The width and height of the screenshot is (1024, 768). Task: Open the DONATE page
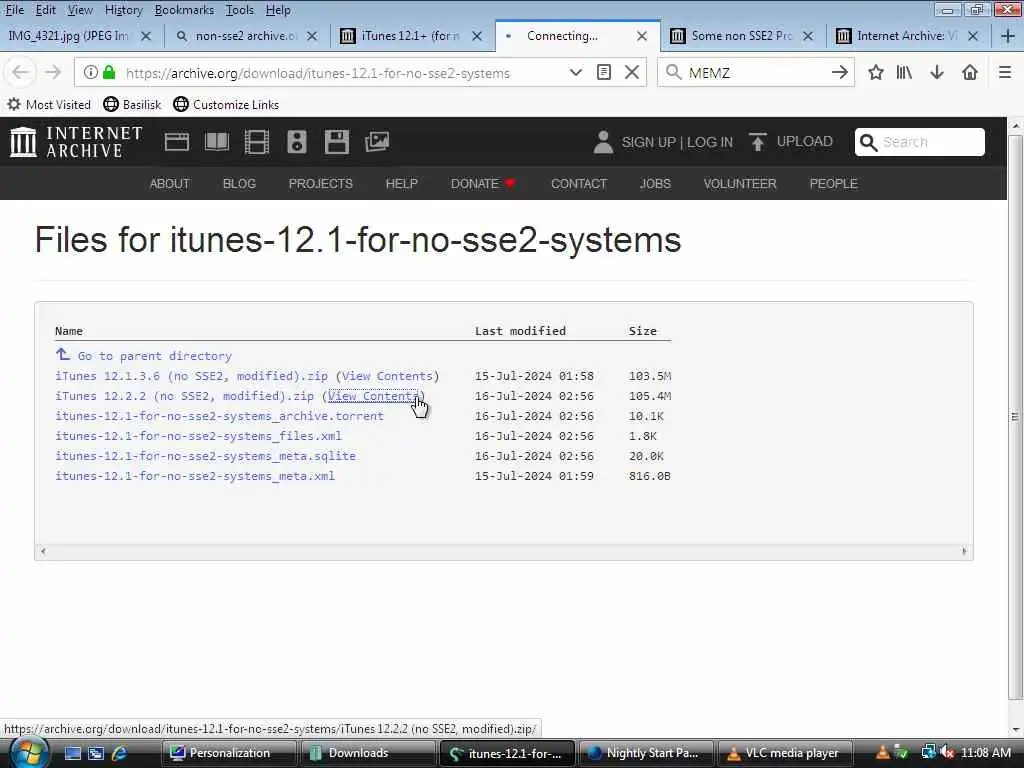point(483,184)
